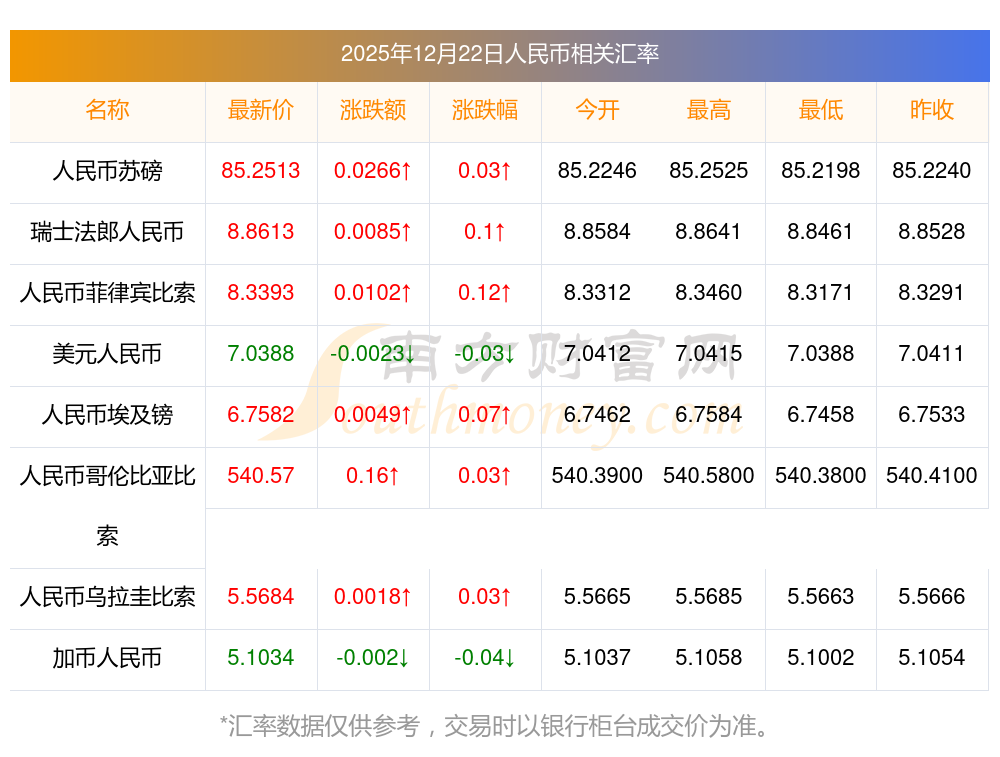Click latest price 540.57
Viewport: 1000px width, 757px height.
[x=261, y=475]
